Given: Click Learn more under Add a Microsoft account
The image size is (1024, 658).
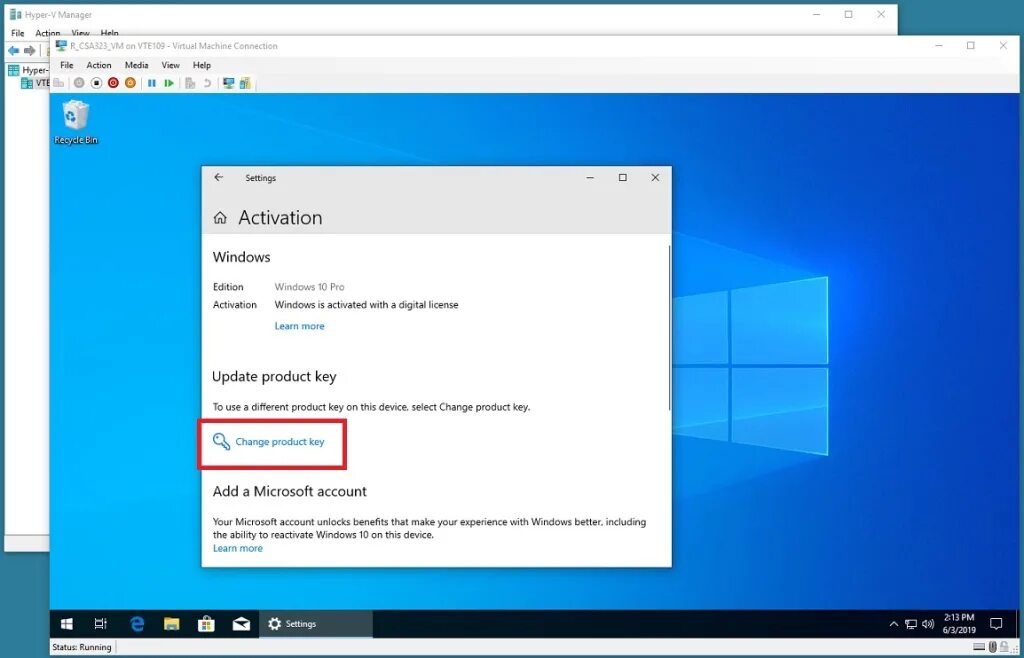Looking at the screenshot, I should click(238, 548).
